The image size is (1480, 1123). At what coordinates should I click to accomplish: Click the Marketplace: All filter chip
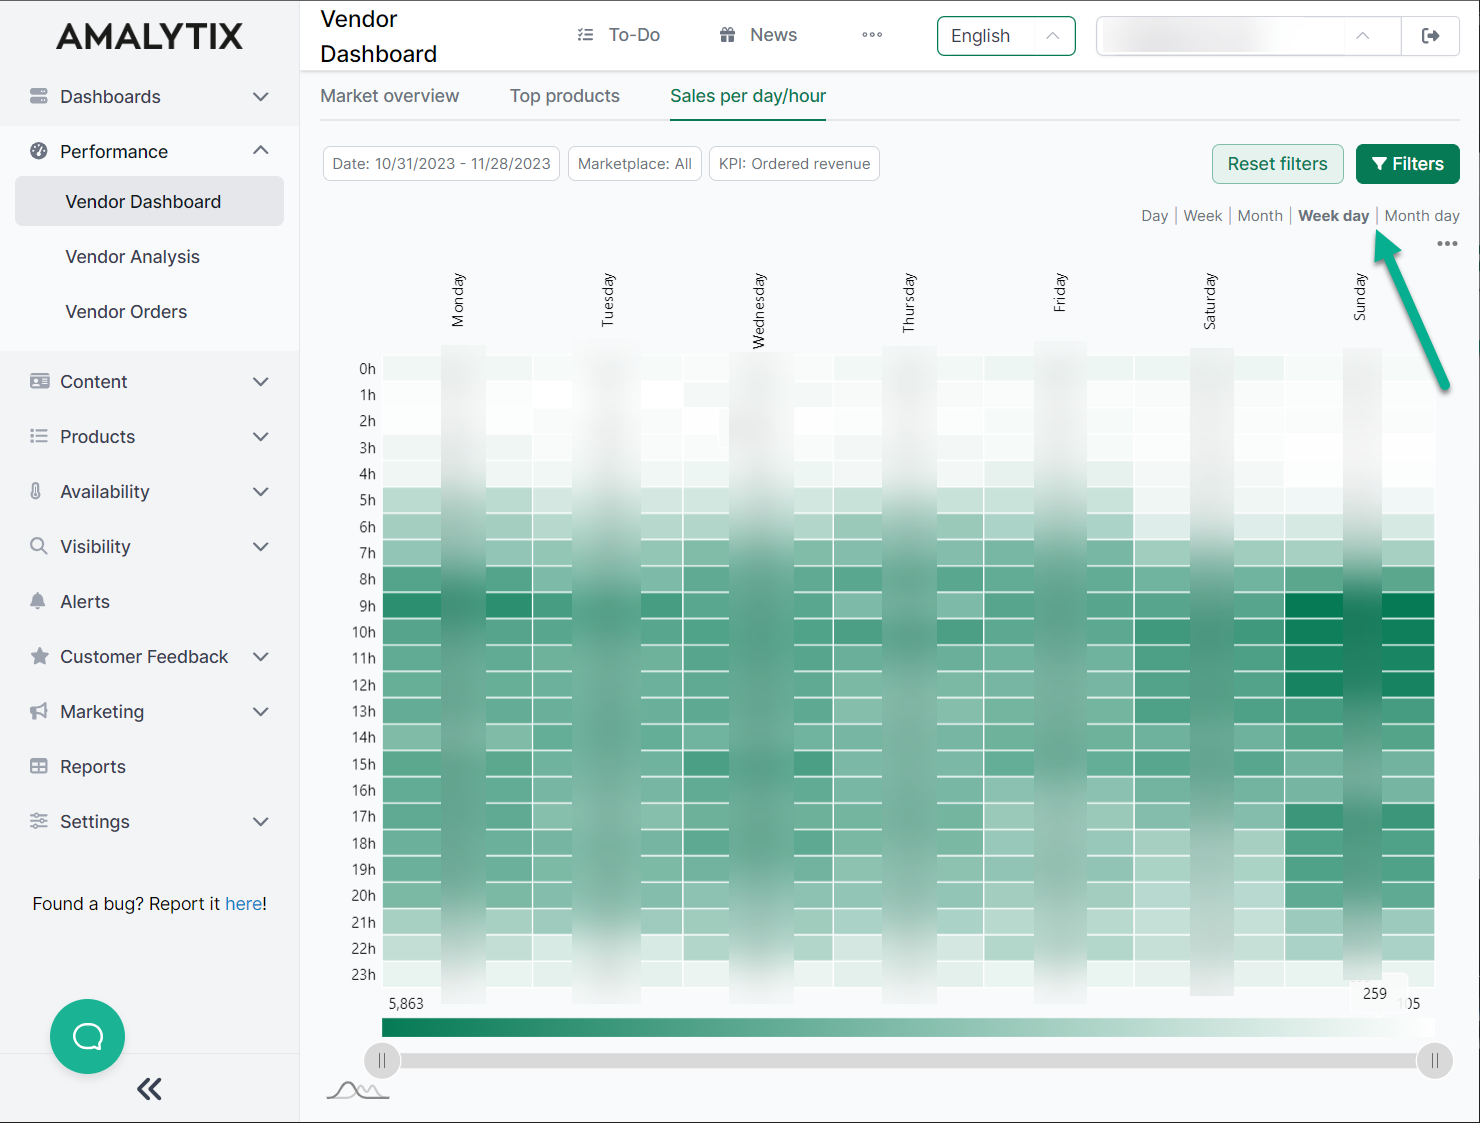635,164
